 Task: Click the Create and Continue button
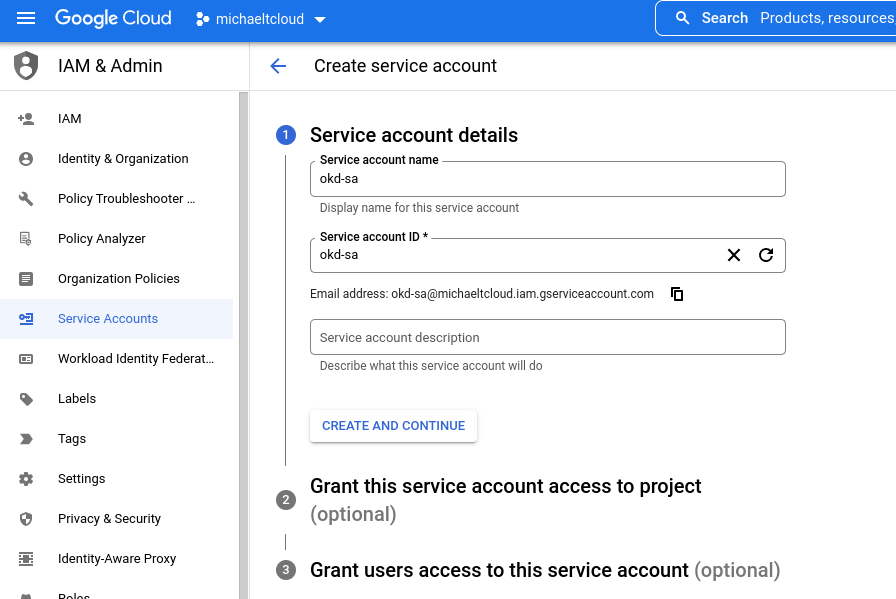393,426
